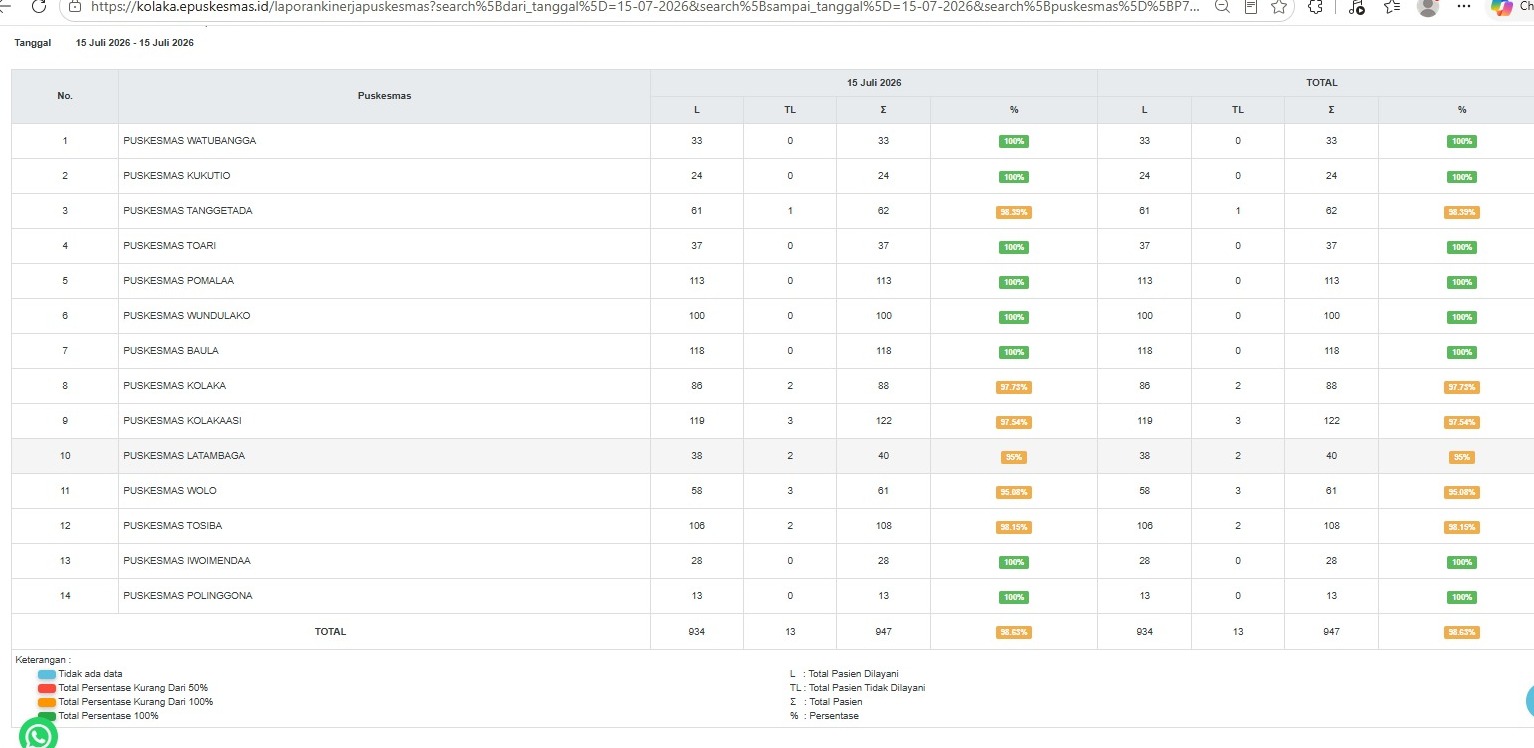This screenshot has height=748, width=1534.
Task: Click the 947 total patients under 15 Juli group
Action: point(883,632)
